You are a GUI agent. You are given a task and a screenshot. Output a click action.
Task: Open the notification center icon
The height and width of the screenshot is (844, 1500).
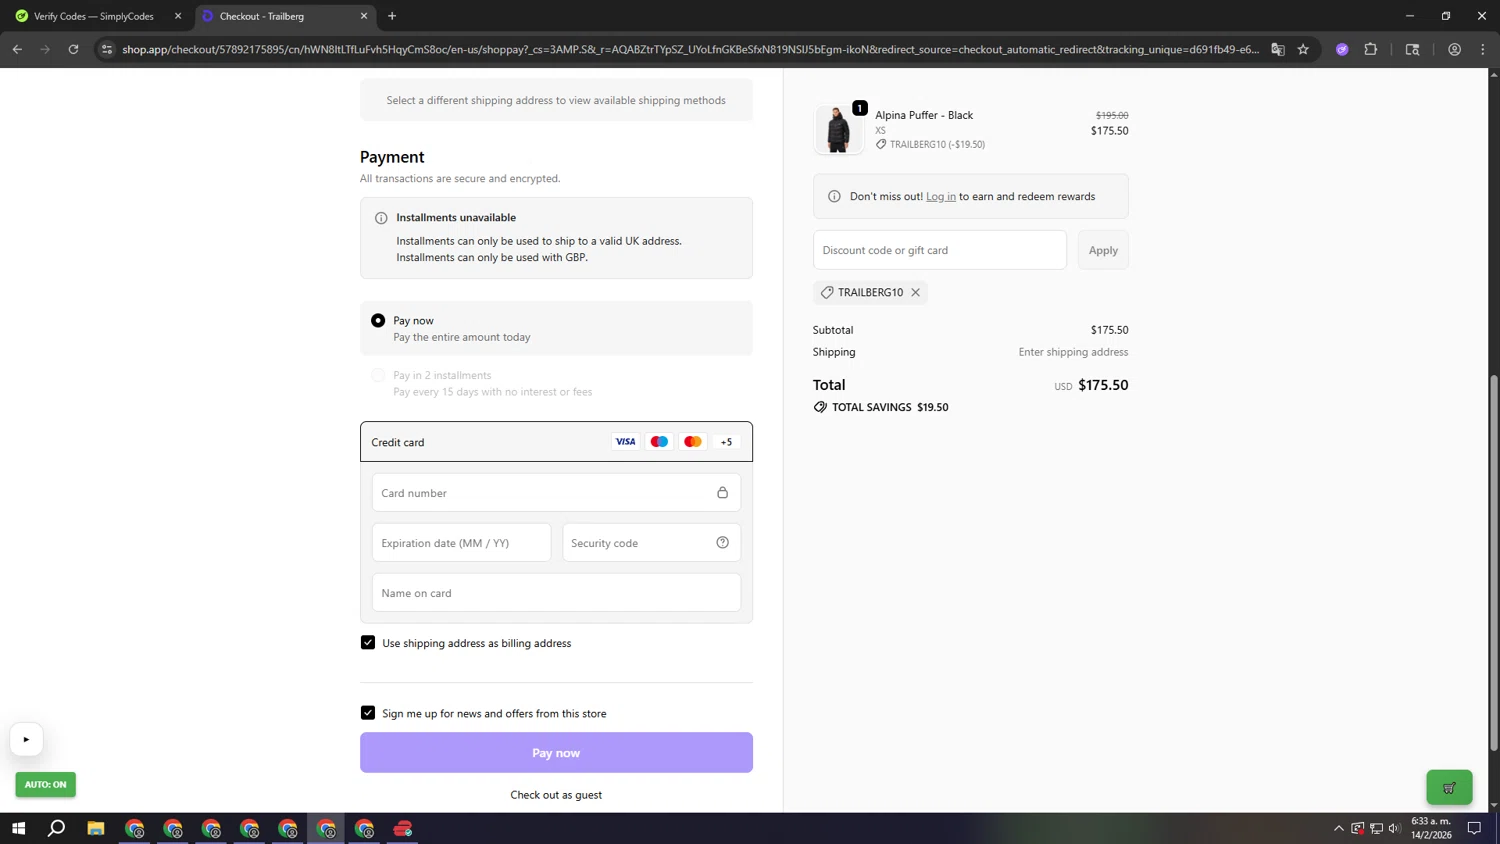1474,828
